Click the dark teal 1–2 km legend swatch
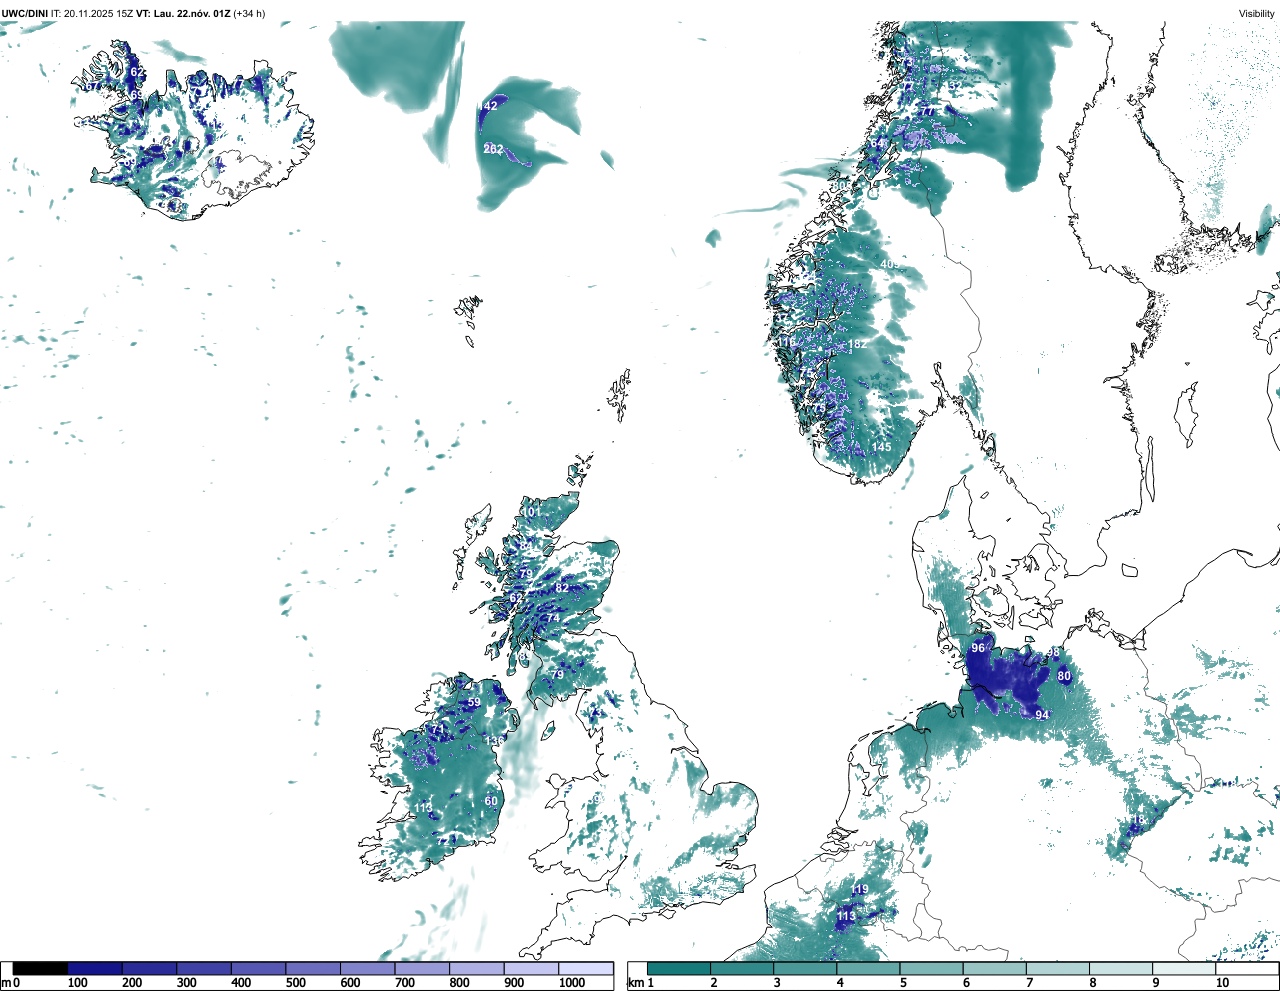Image resolution: width=1280 pixels, height=991 pixels. click(x=679, y=969)
